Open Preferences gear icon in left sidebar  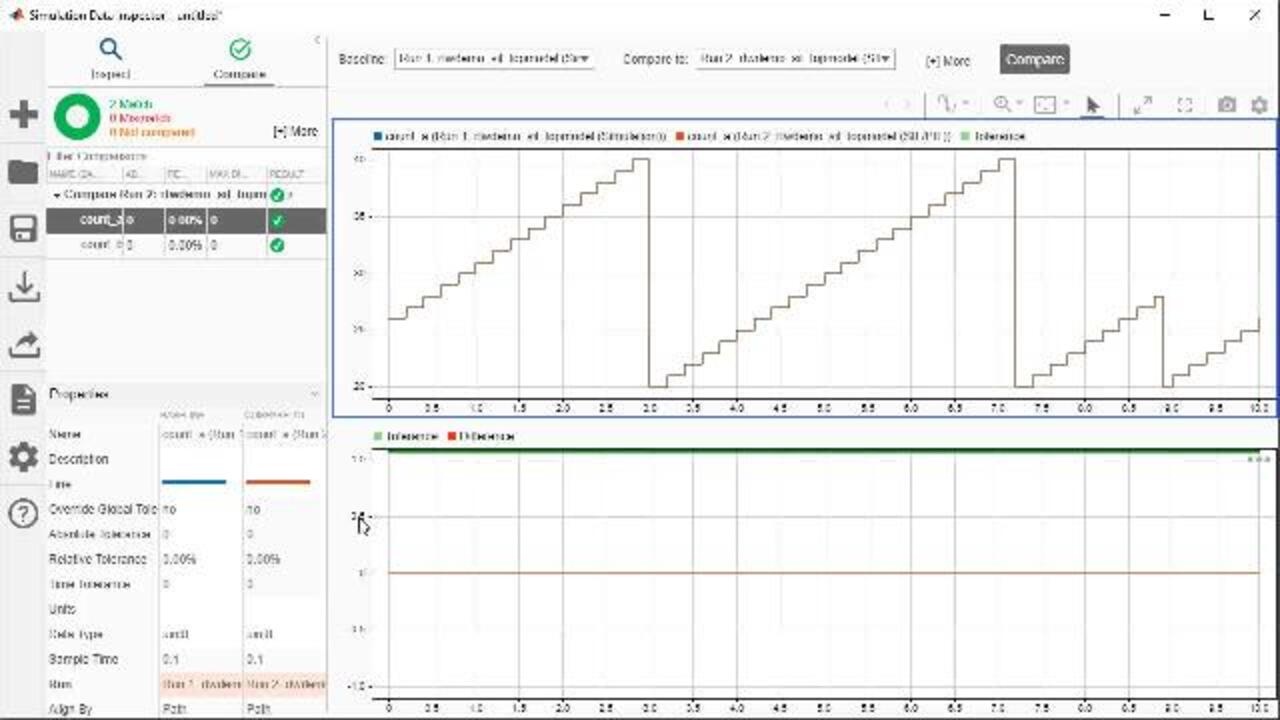coord(23,457)
